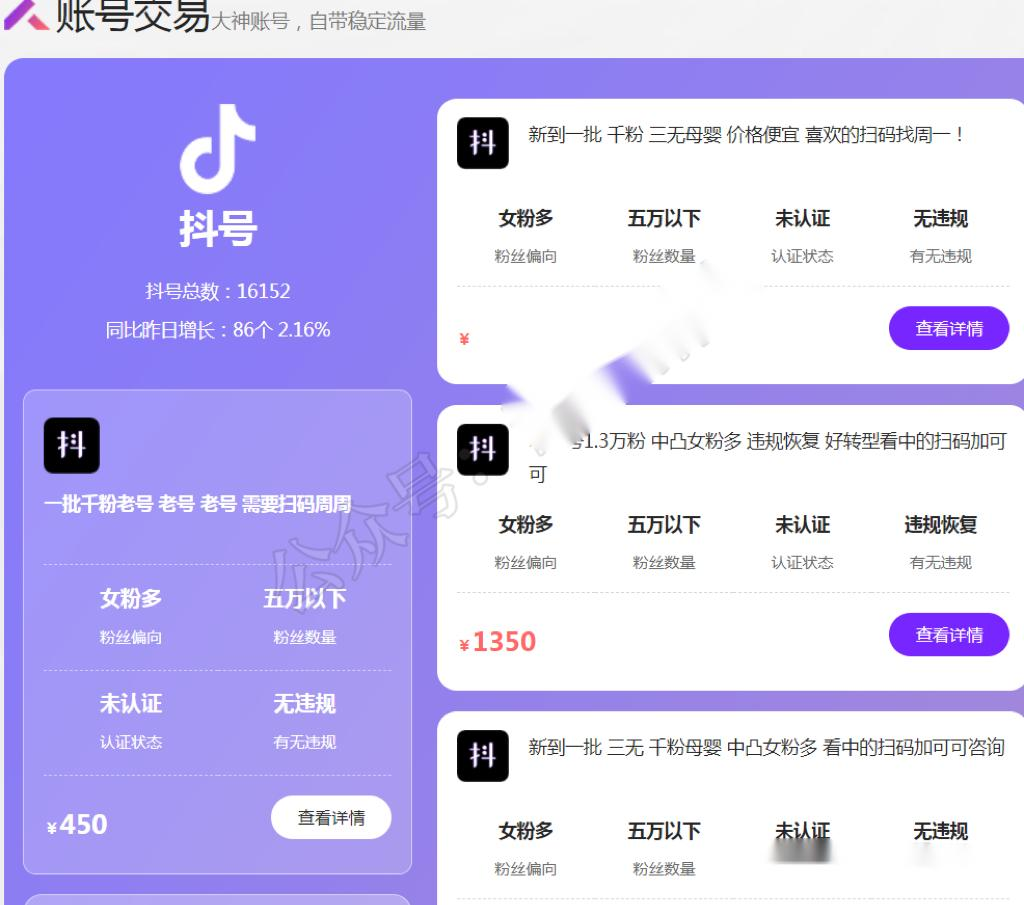Viewport: 1024px width, 905px height.
Task: Click 无违规 in the 三无 千粉母婴 listing
Action: click(940, 831)
